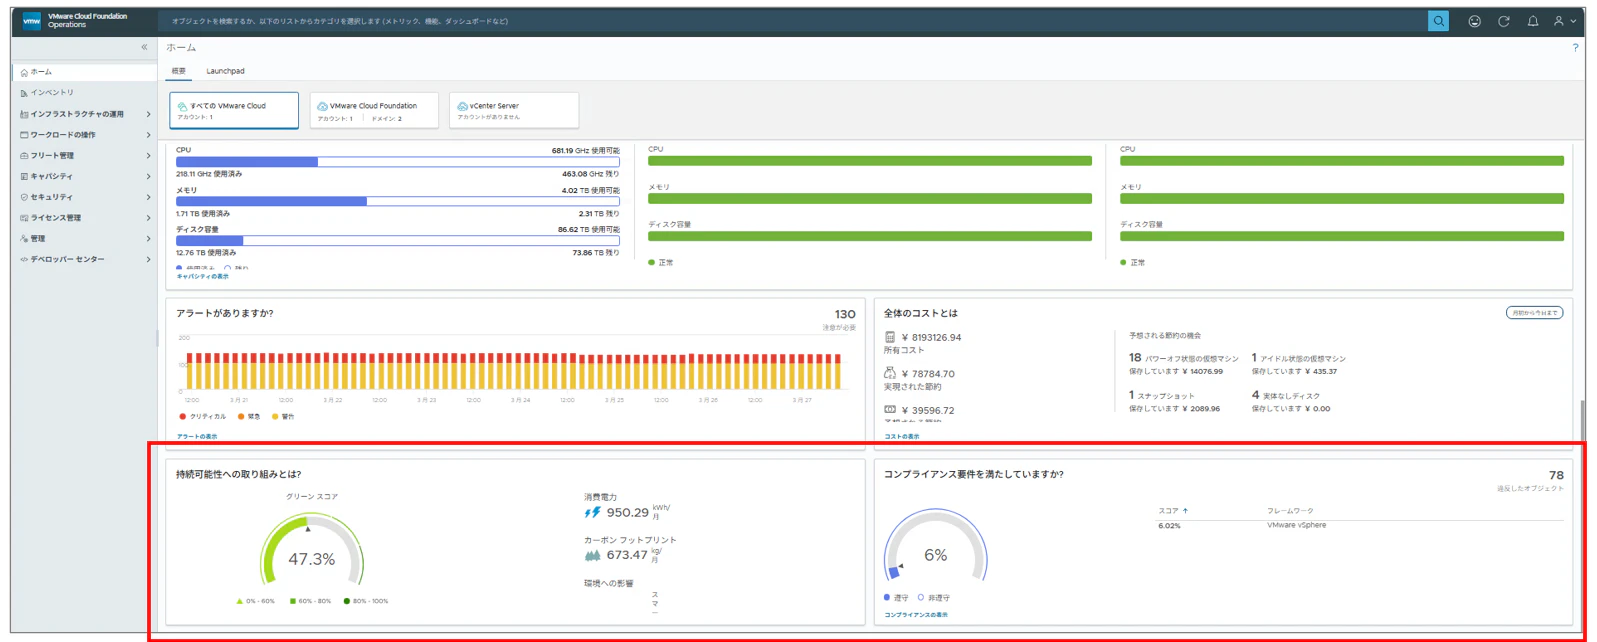1597x642 pixels.
Task: Click the home icon beside ホーム
Action: click(x=24, y=72)
